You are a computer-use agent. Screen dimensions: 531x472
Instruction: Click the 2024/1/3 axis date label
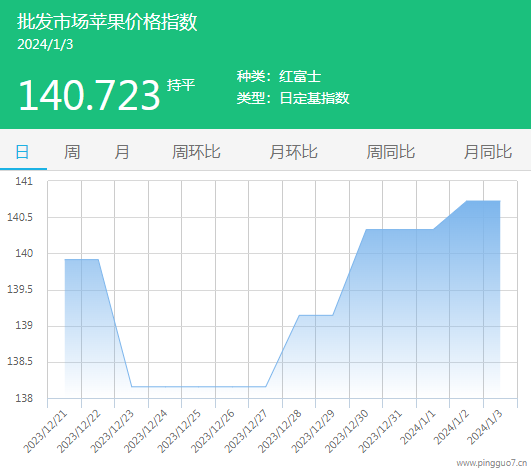pos(485,428)
